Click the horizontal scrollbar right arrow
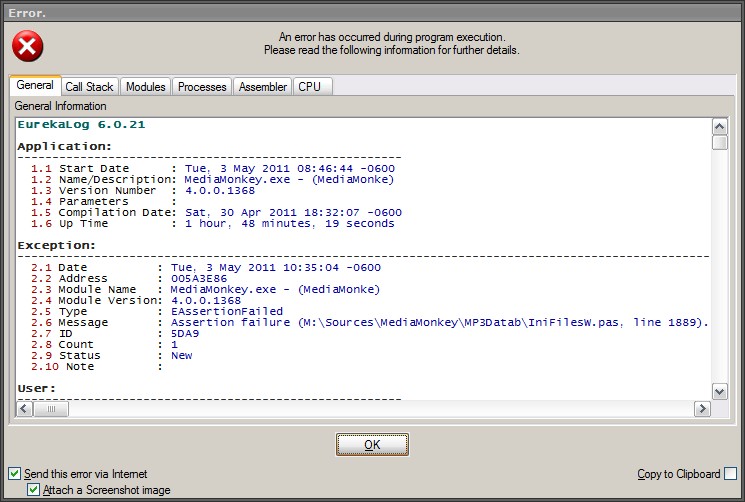The height and width of the screenshot is (502, 745). tap(703, 409)
